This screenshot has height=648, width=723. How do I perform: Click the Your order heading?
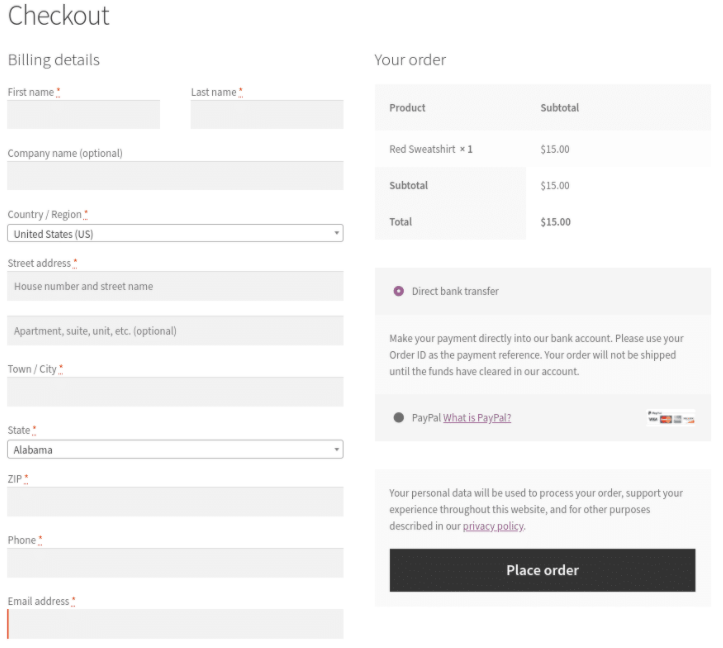point(410,60)
